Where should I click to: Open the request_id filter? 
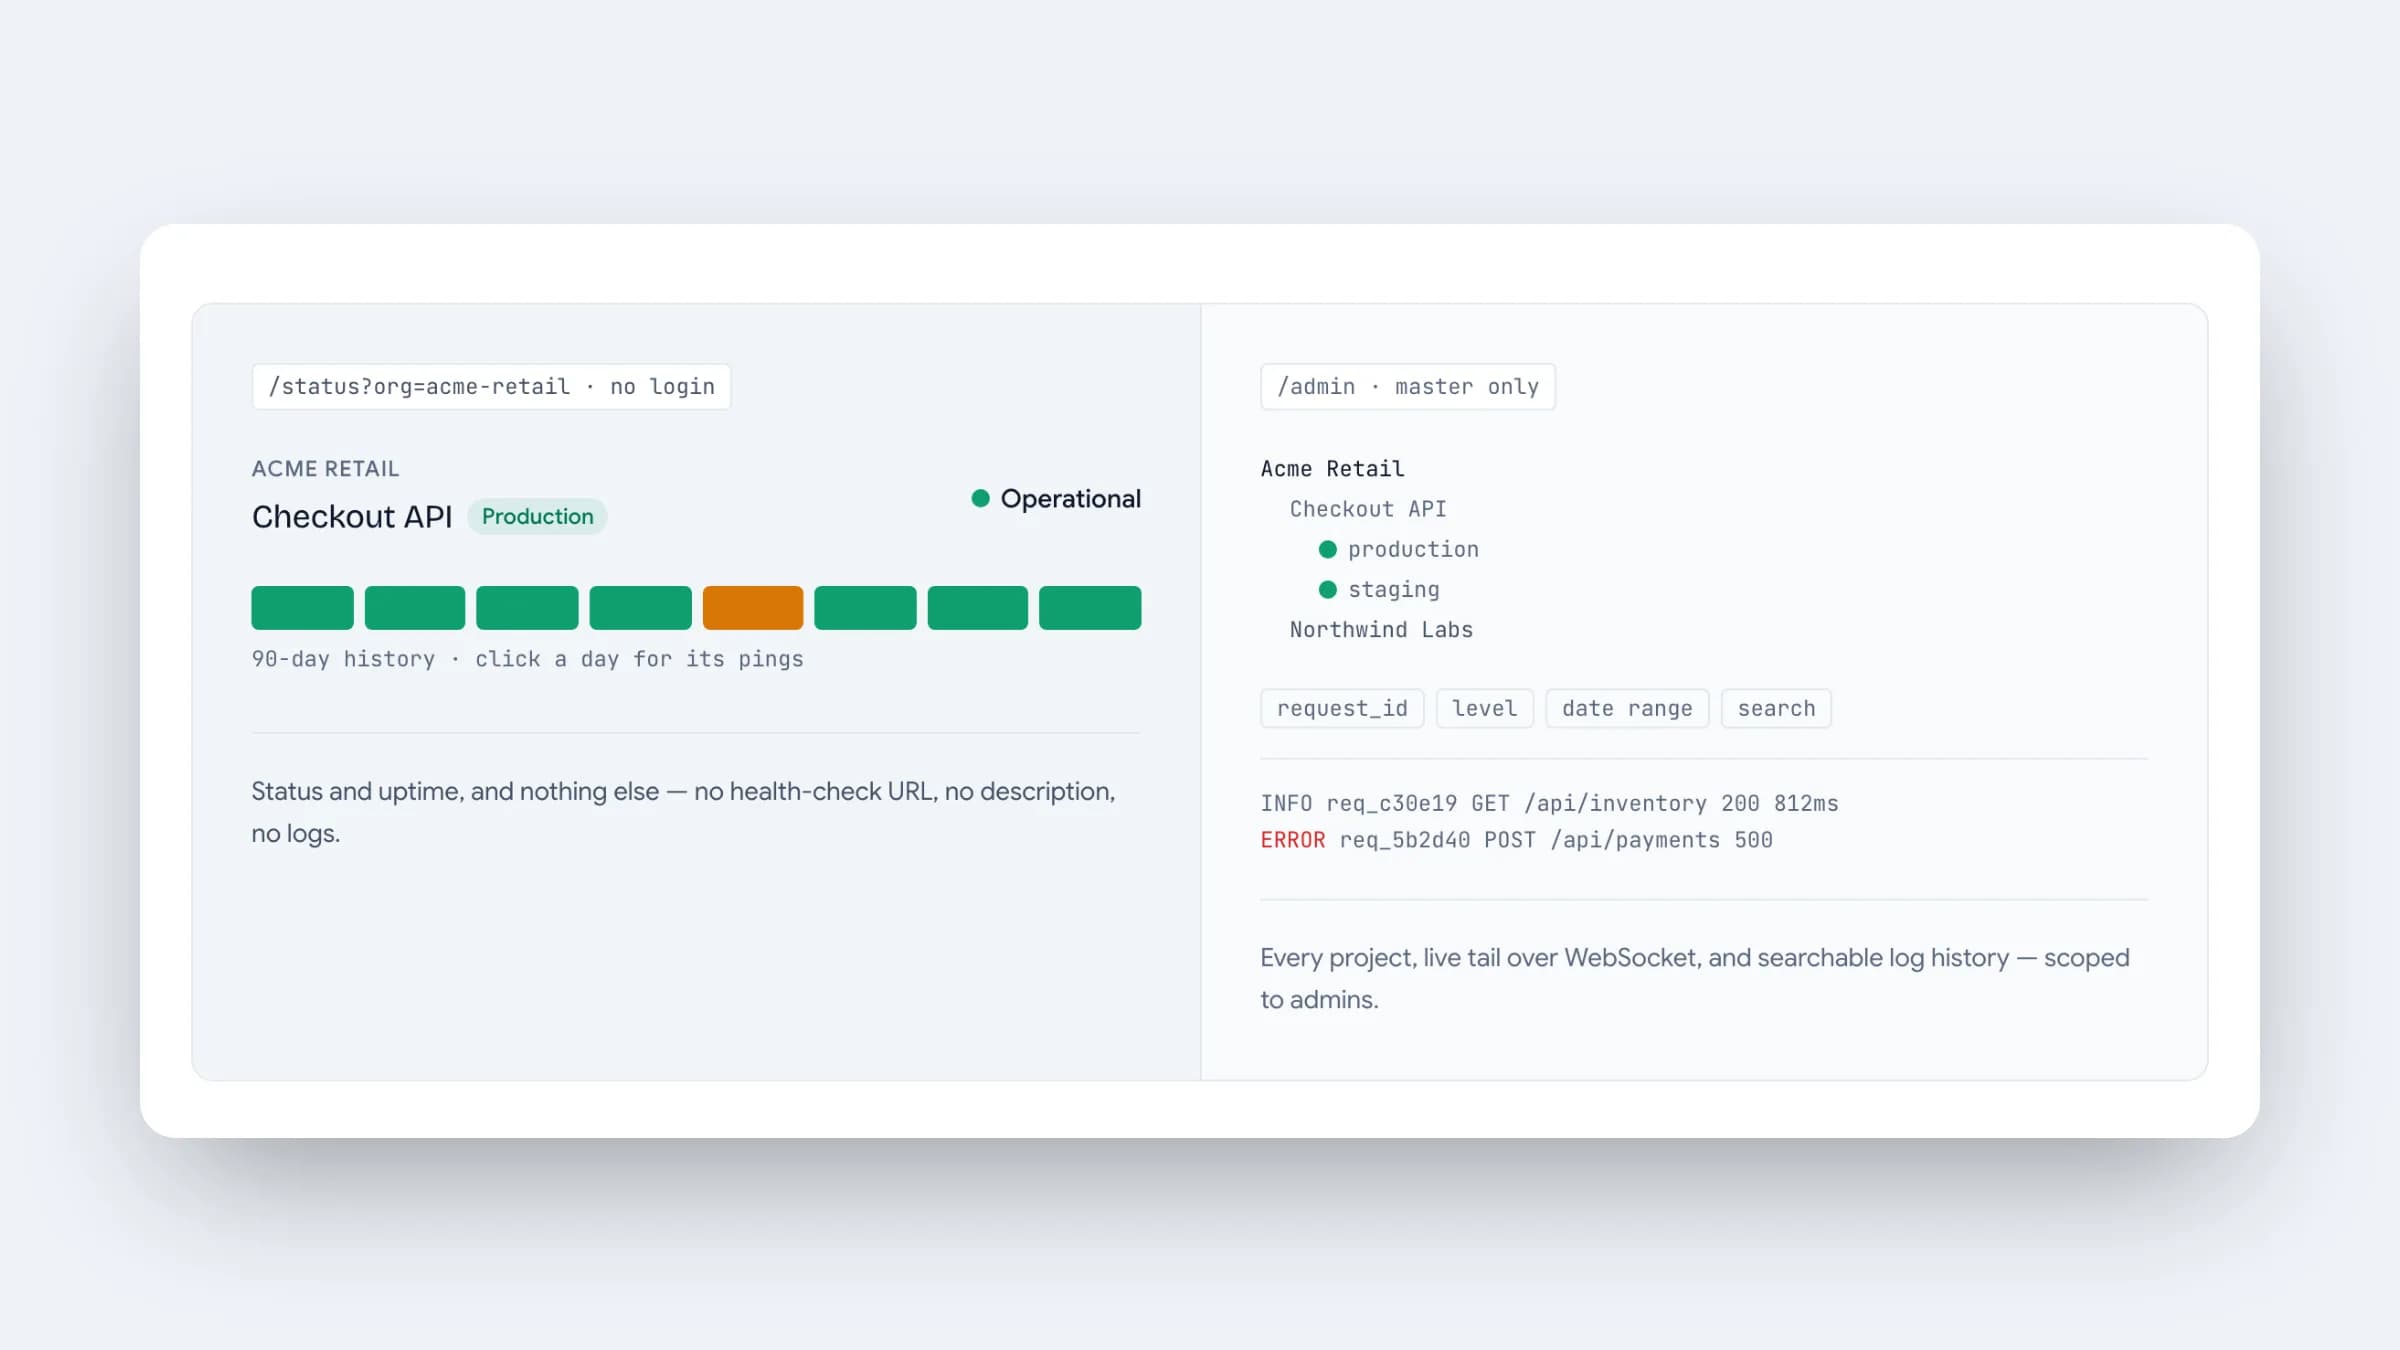click(x=1342, y=708)
